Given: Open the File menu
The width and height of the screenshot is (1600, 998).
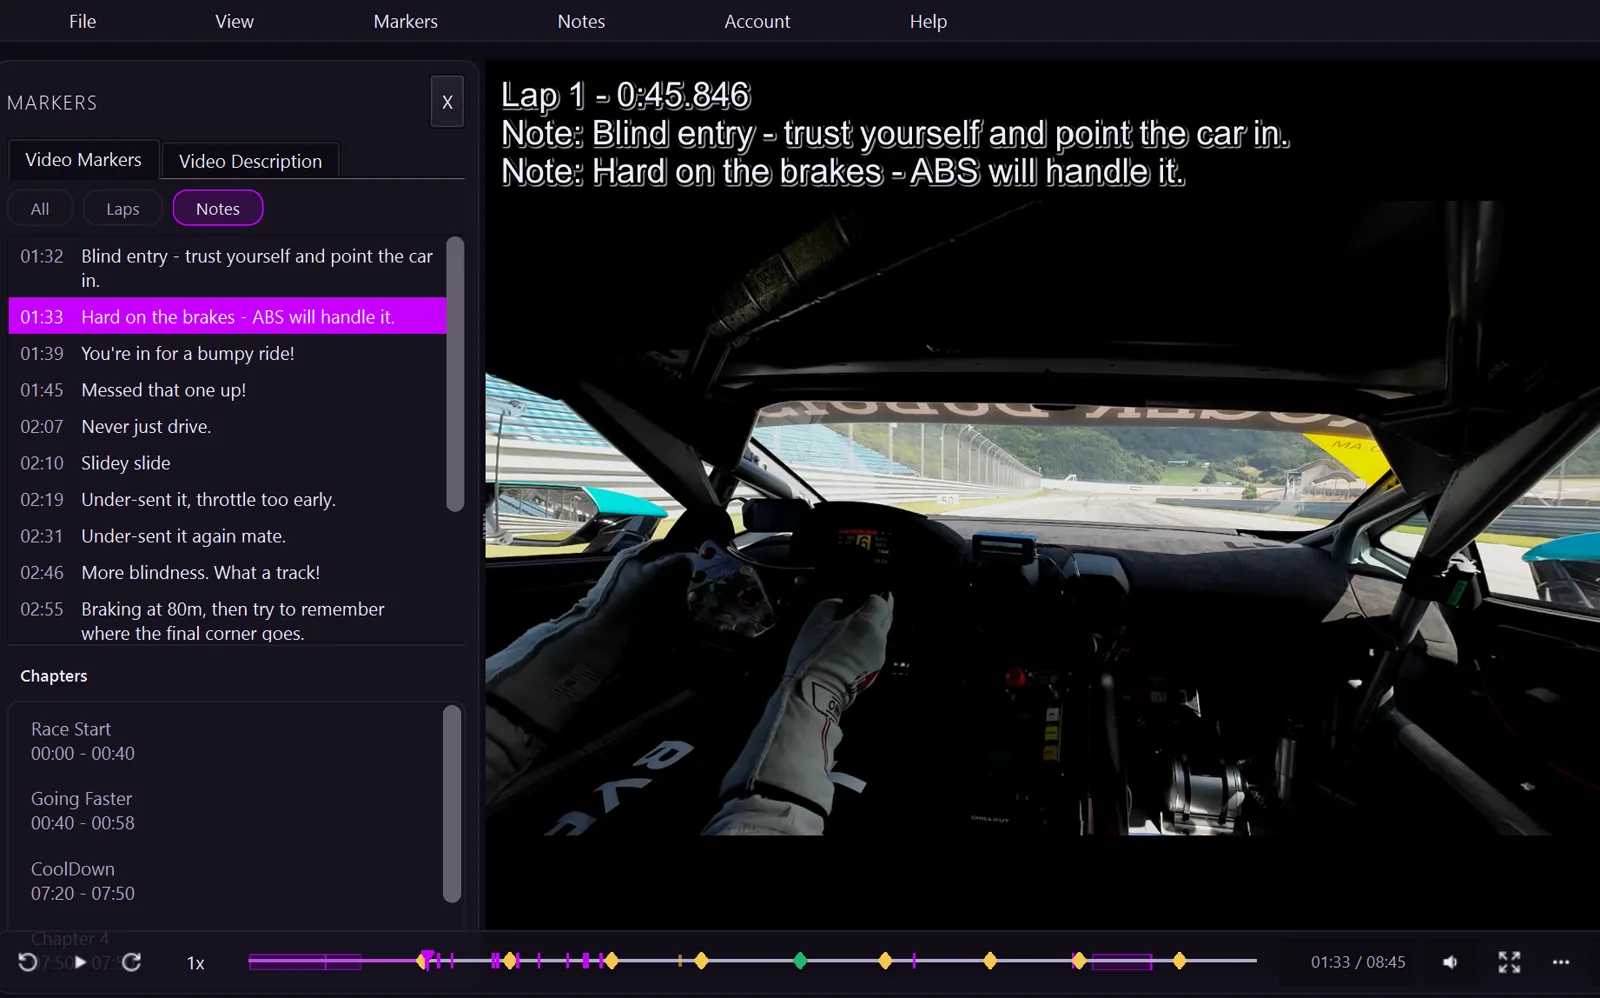Looking at the screenshot, I should point(83,21).
